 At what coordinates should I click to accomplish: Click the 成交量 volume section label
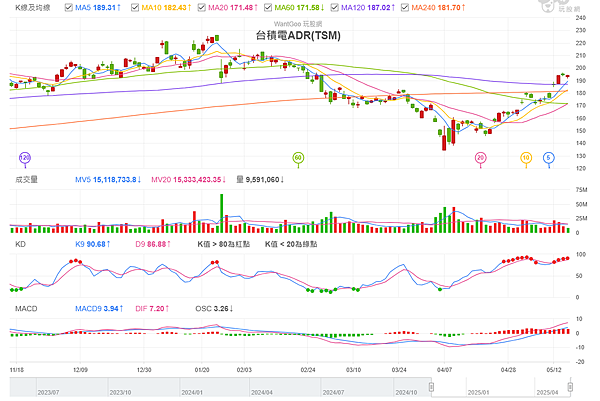(26, 179)
